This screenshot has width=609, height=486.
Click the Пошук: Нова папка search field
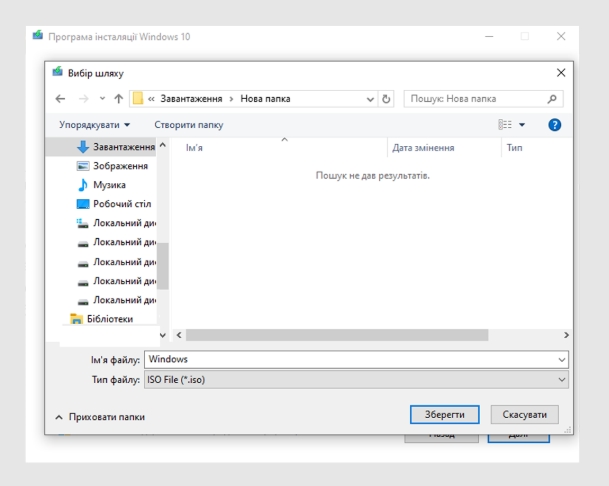484,99
